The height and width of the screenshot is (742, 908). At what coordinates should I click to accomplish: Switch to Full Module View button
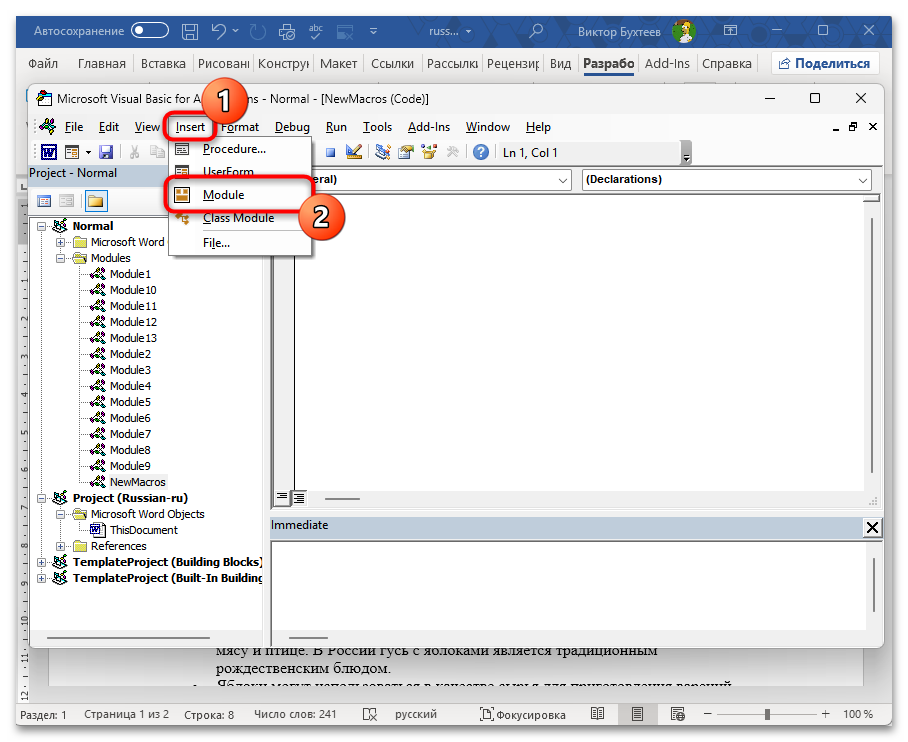coord(299,497)
